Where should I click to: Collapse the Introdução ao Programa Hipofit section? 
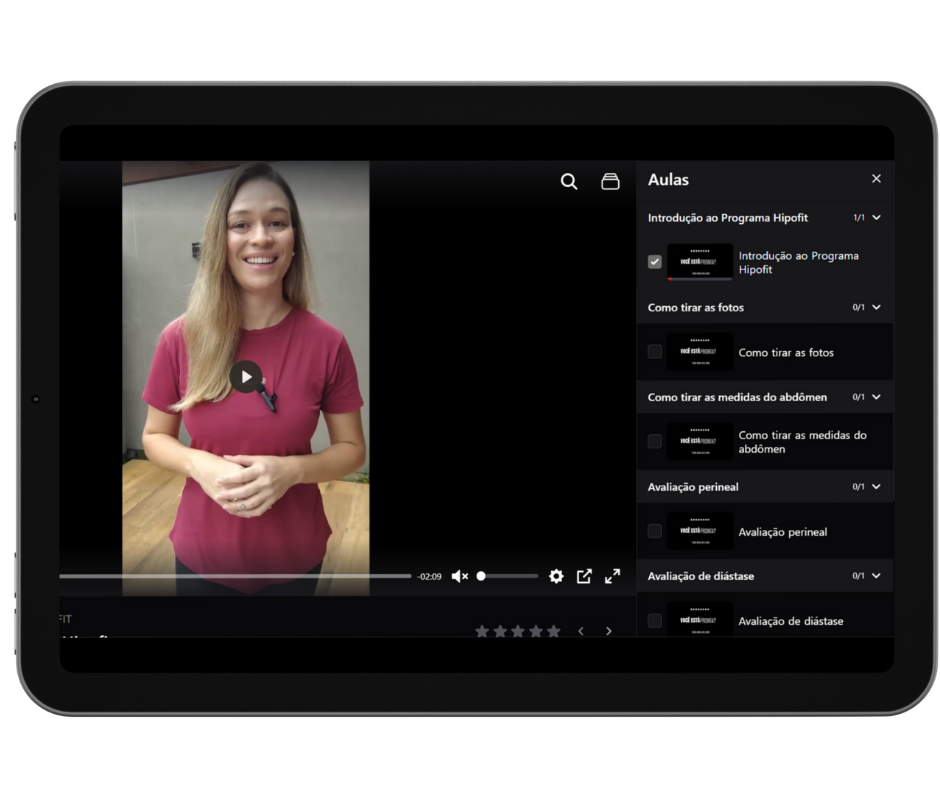click(876, 217)
